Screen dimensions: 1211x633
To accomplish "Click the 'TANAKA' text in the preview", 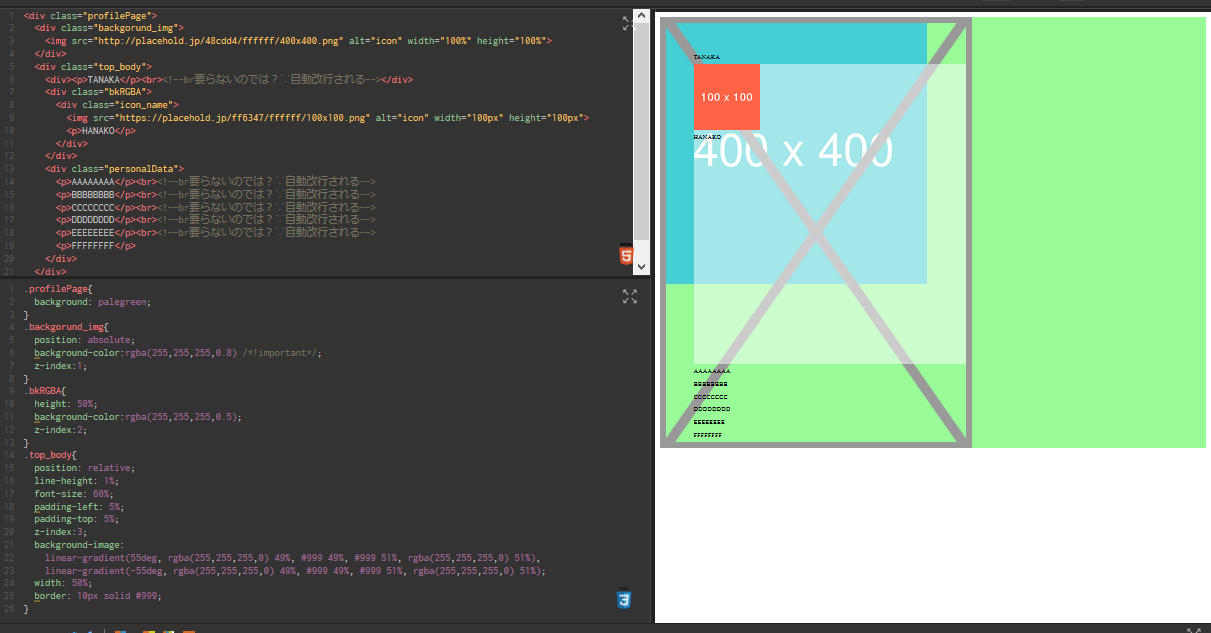I will (707, 57).
